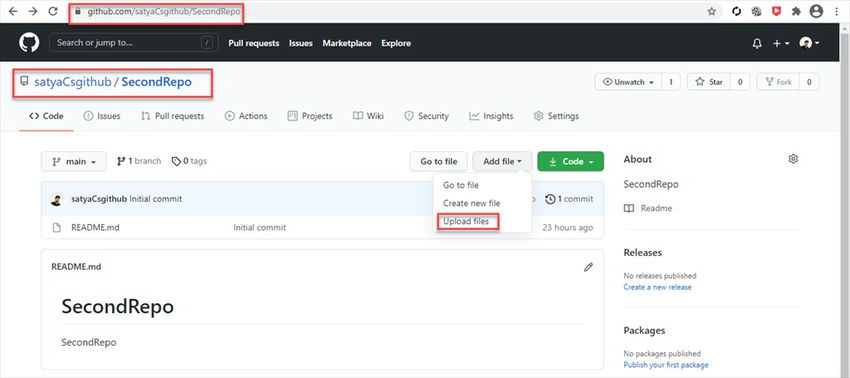This screenshot has height=378, width=850.
Task: Switch to the Security tab
Action: pos(427,116)
